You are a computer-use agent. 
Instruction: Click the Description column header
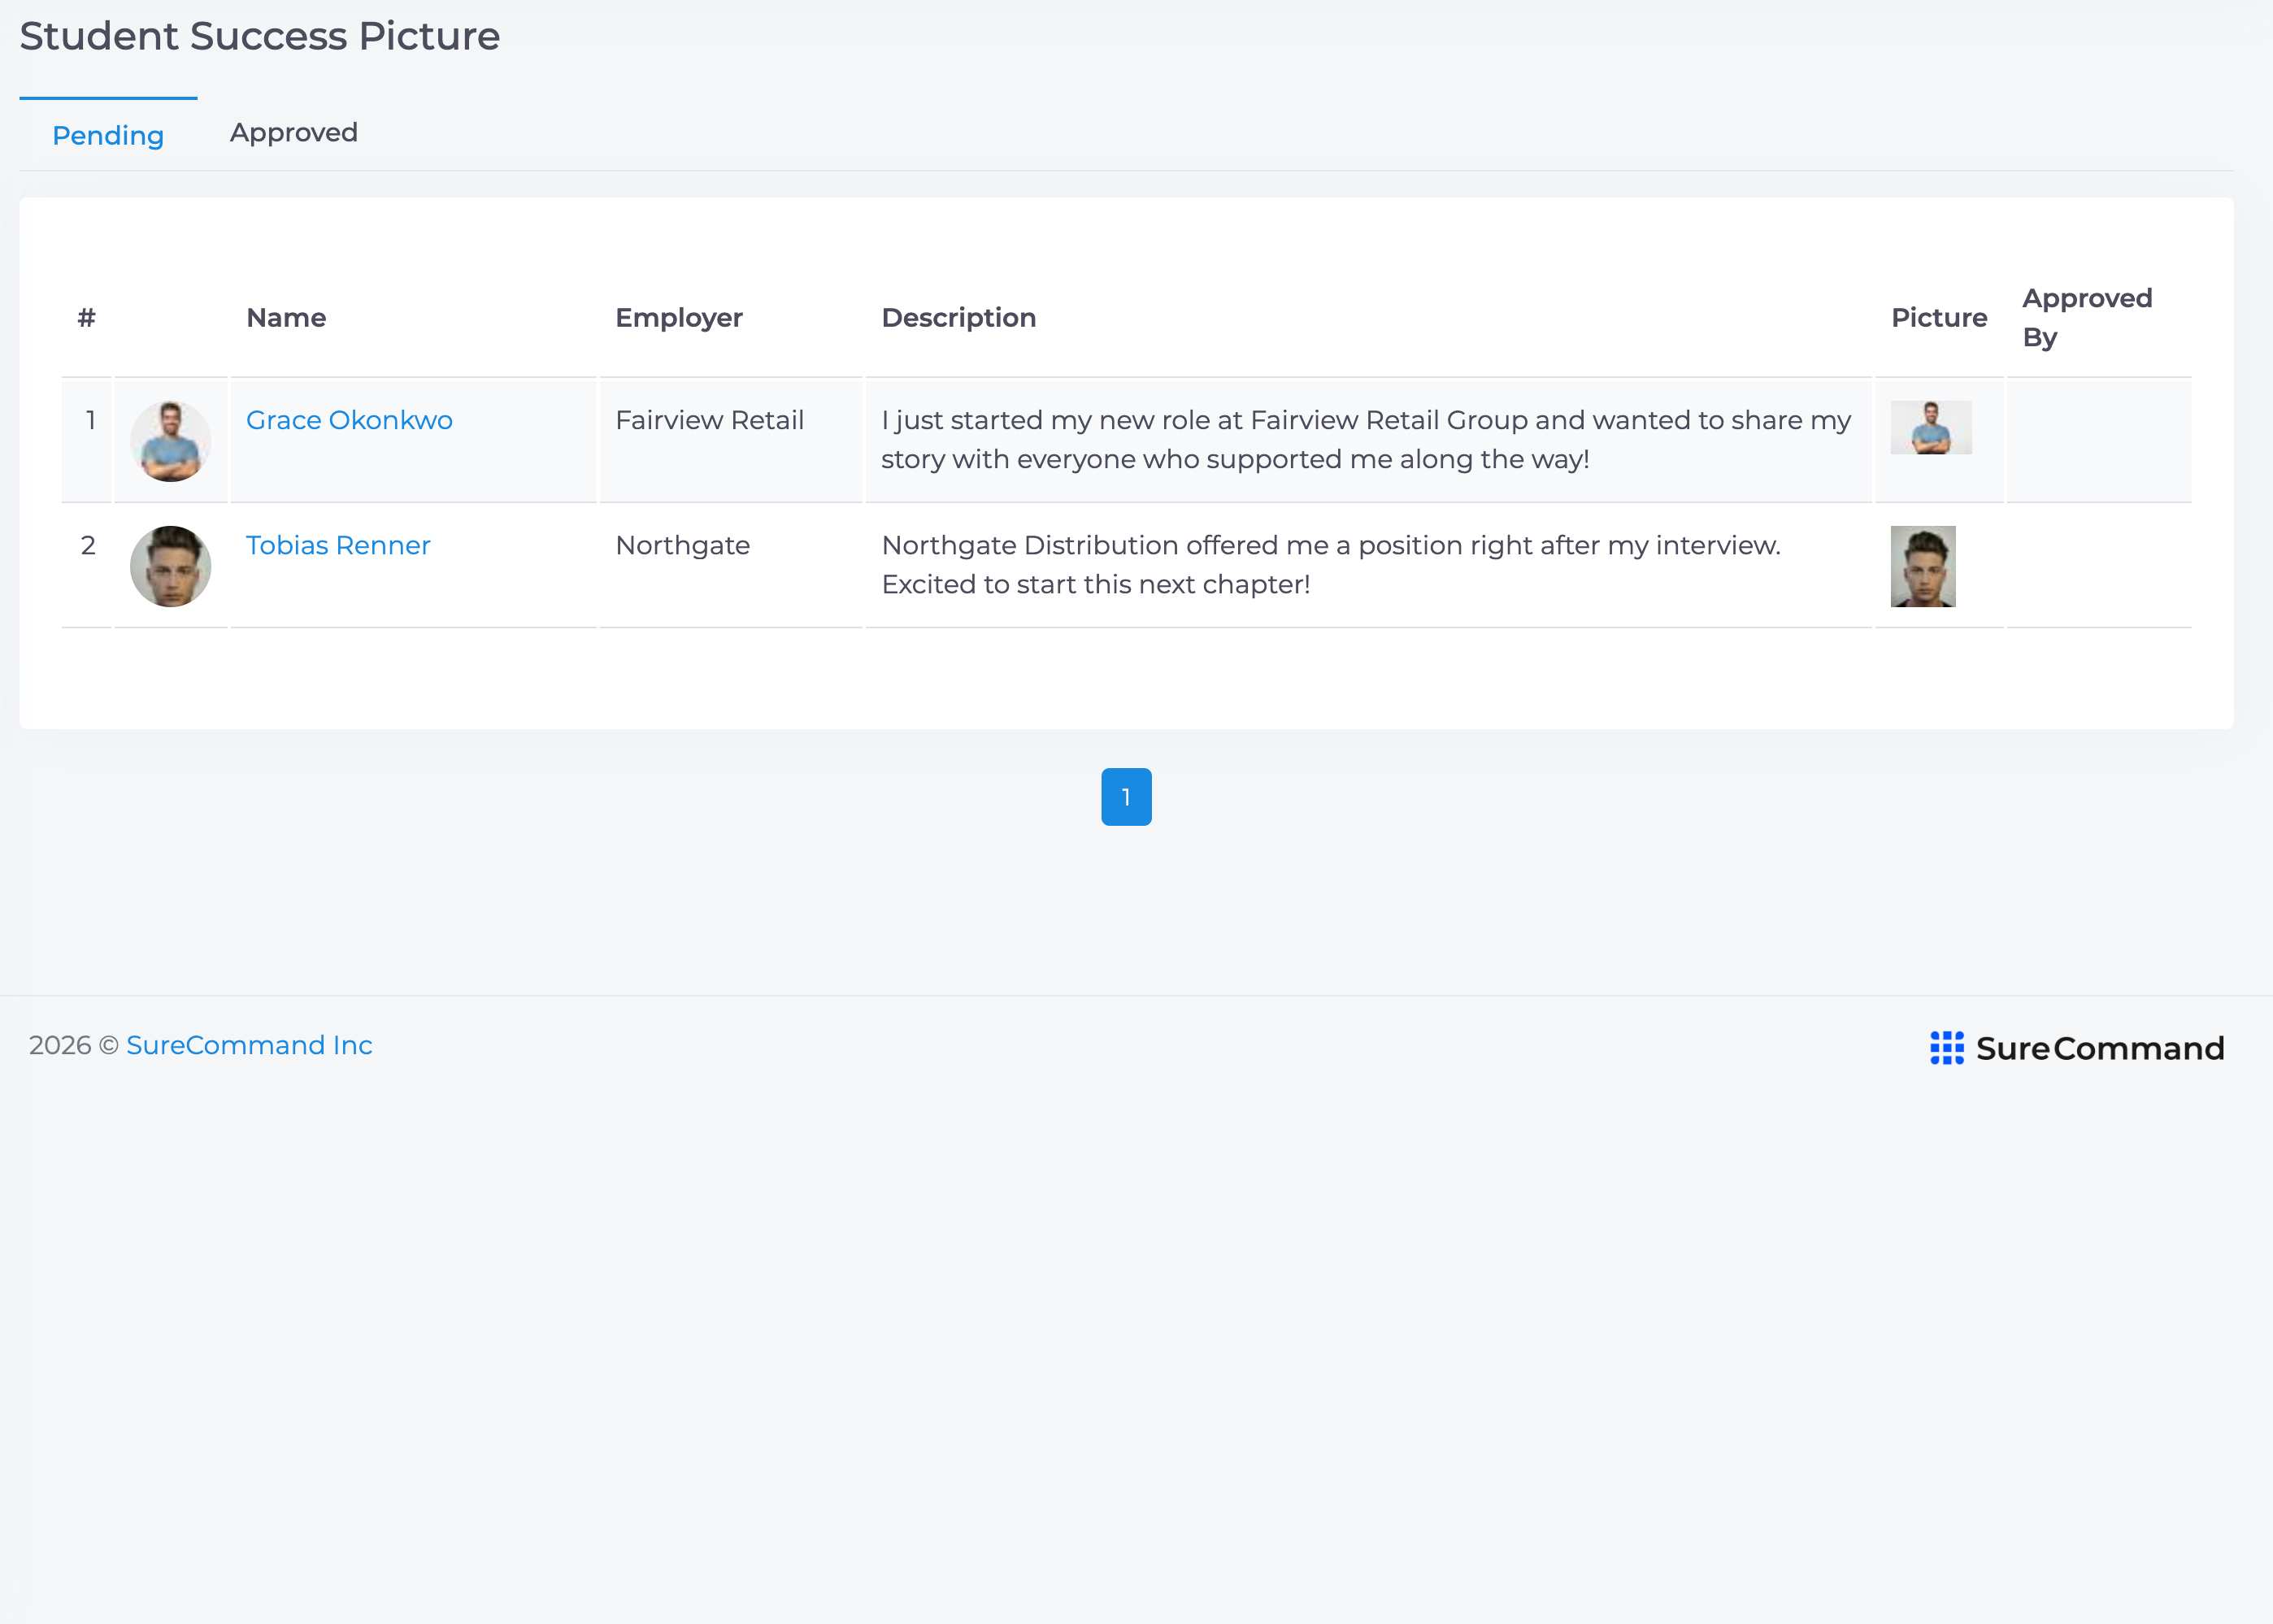(x=958, y=318)
